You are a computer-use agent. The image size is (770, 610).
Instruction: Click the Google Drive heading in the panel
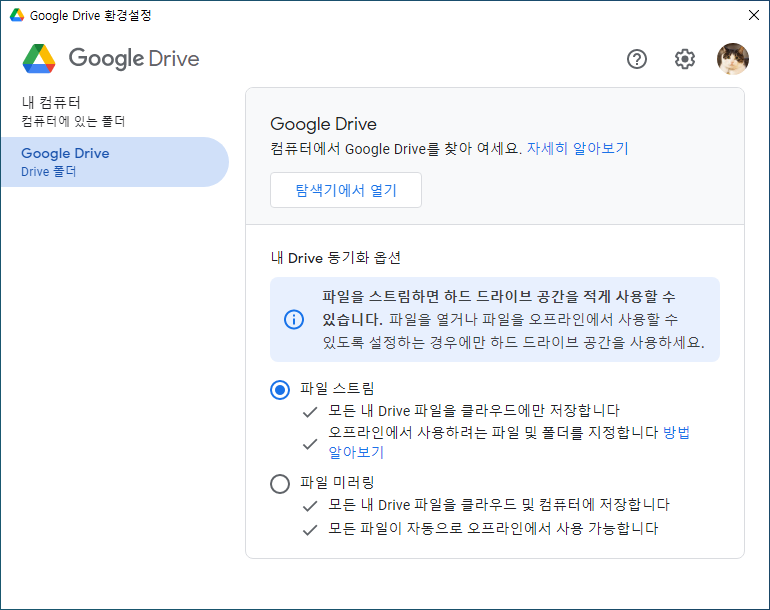pyautogui.click(x=323, y=124)
